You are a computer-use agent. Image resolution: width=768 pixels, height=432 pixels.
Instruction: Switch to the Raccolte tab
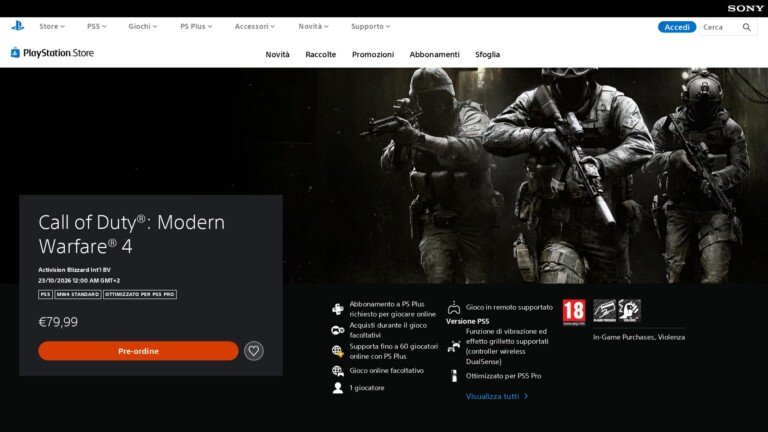pos(320,54)
